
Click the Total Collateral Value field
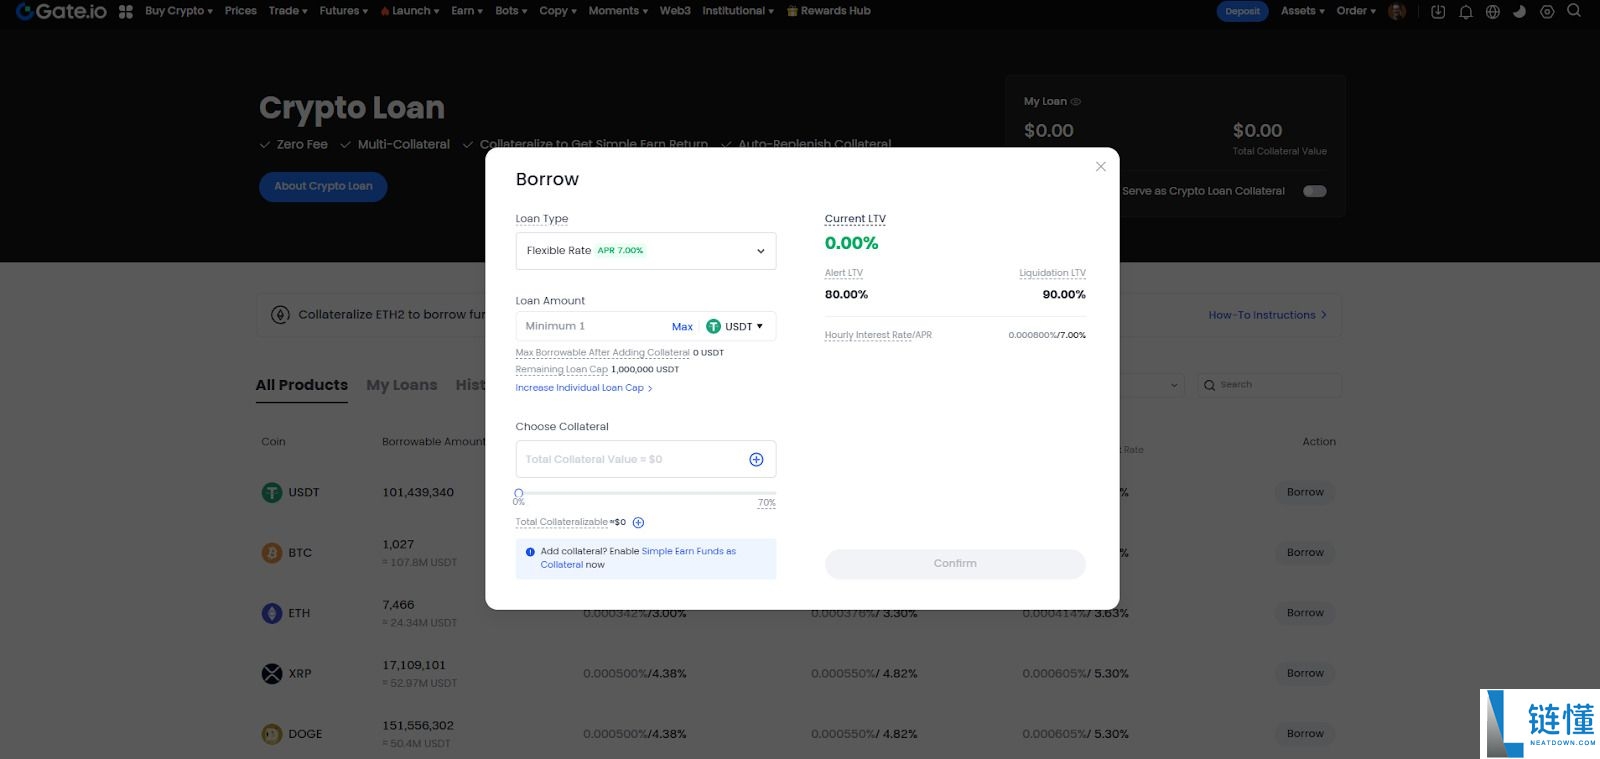pos(646,459)
